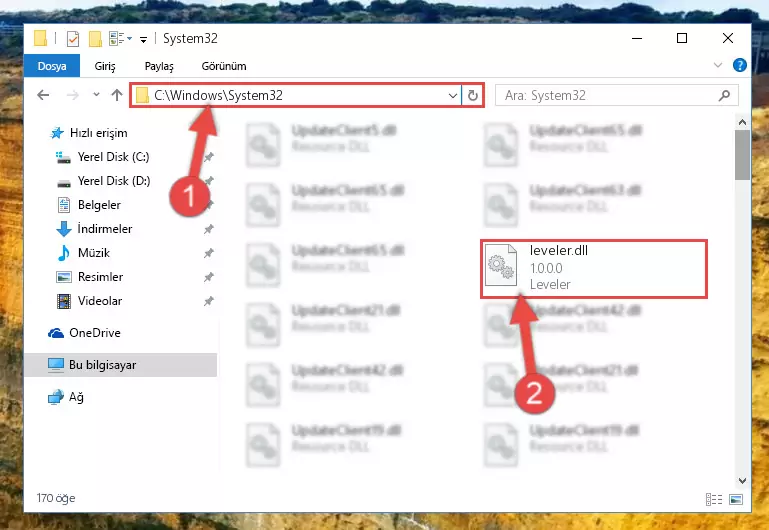Image resolution: width=769 pixels, height=530 pixels.
Task: Click the vertical scrollbar thumb
Action: coord(742,155)
